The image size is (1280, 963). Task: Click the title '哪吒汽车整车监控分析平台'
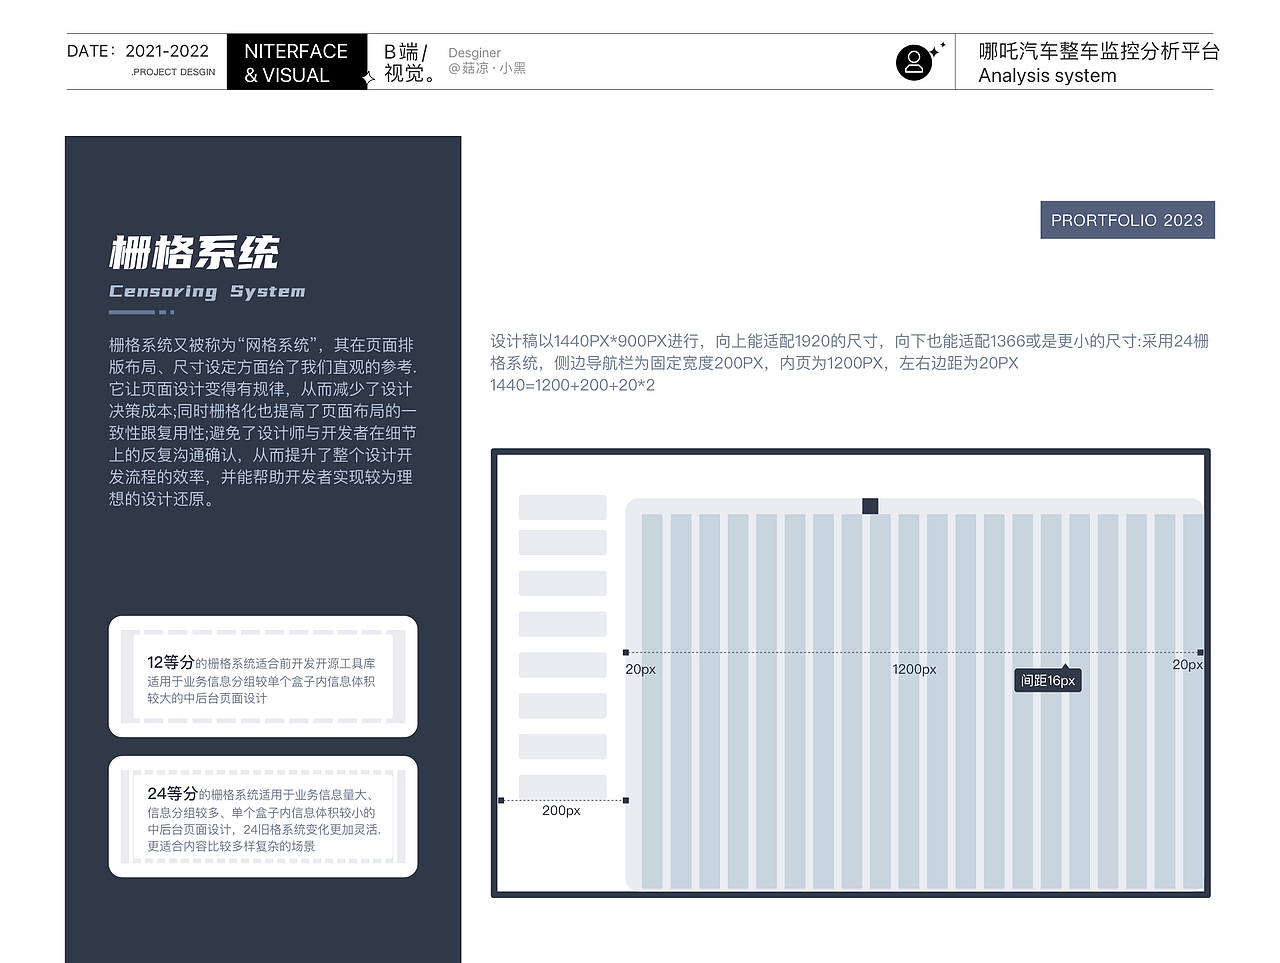pyautogui.click(x=1100, y=51)
